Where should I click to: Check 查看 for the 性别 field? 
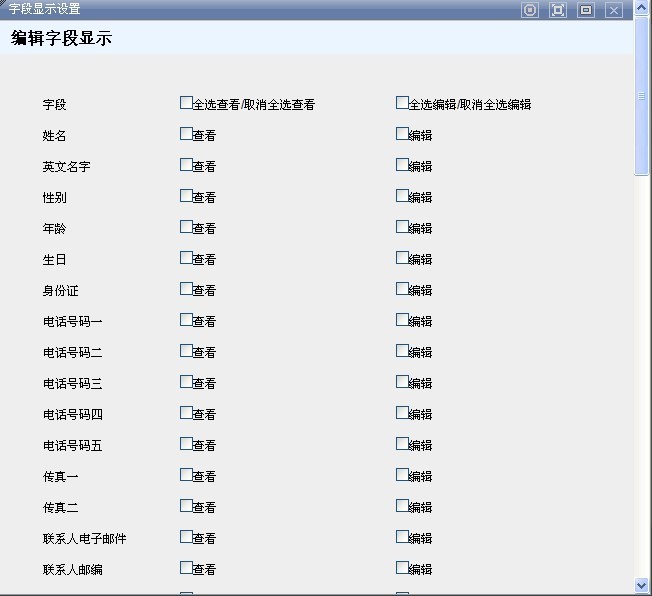(x=186, y=195)
